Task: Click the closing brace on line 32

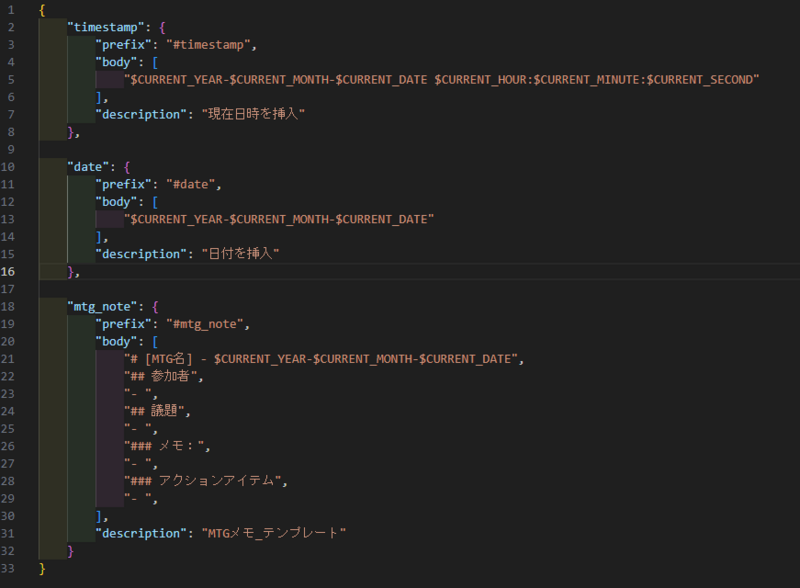Action: 70,551
